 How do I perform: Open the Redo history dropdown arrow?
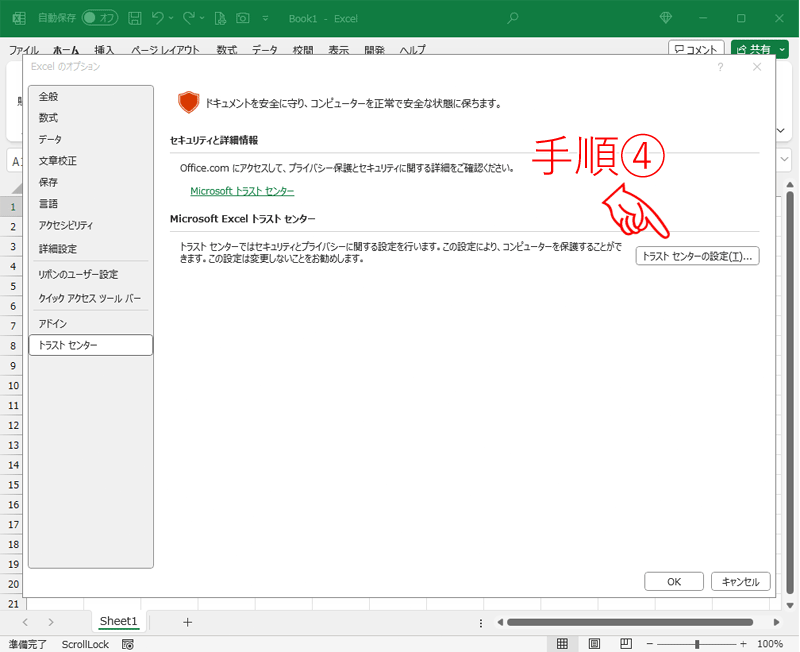(202, 18)
